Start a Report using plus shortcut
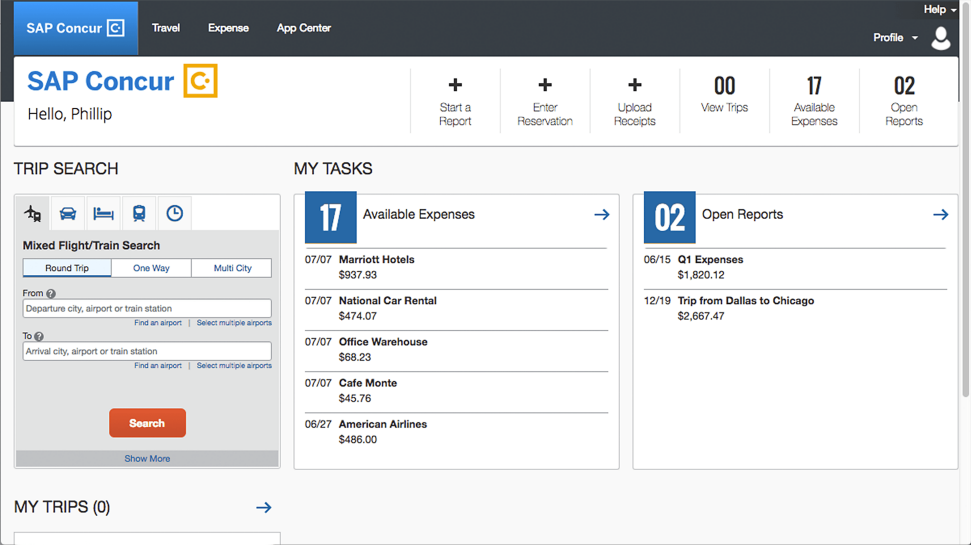Image resolution: width=971 pixels, height=545 pixels. click(x=455, y=101)
